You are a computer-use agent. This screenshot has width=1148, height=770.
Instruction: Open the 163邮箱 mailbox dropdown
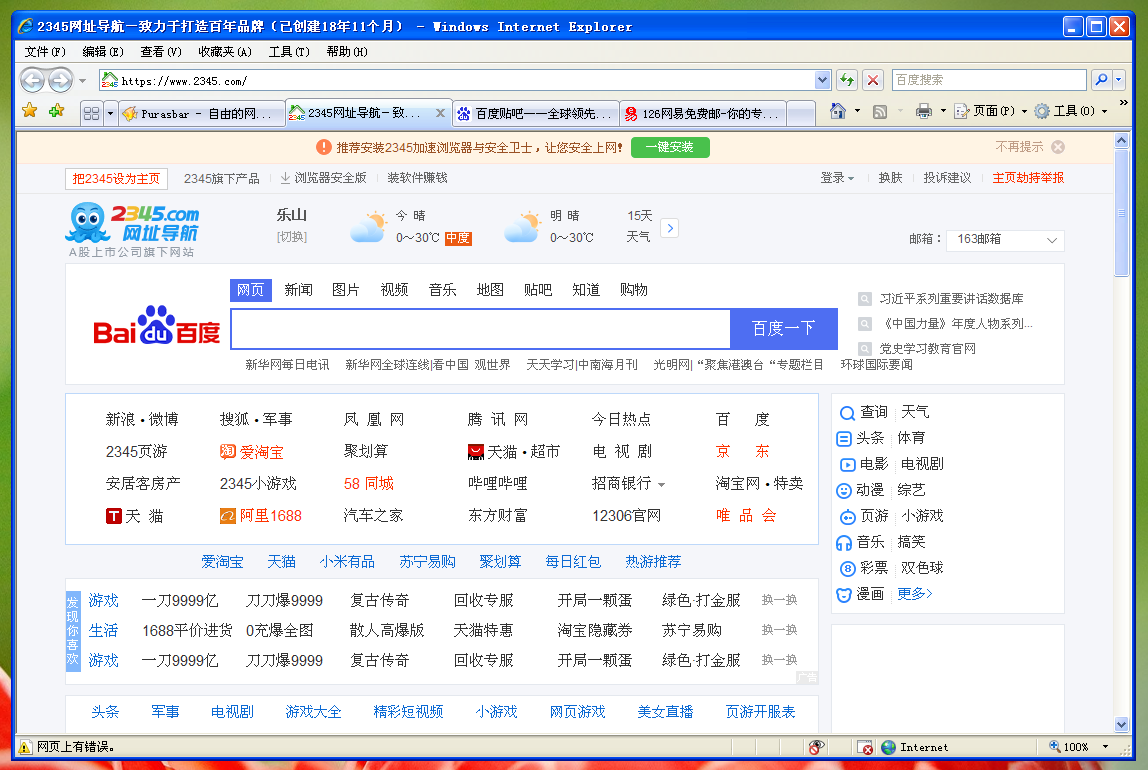(x=1005, y=240)
